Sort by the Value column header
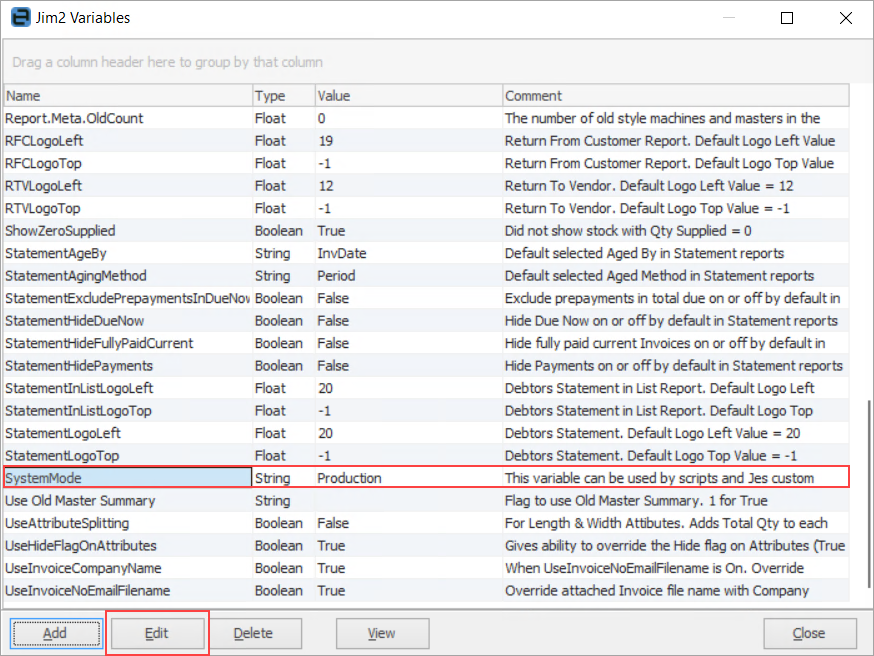This screenshot has height=656, width=874. point(407,96)
